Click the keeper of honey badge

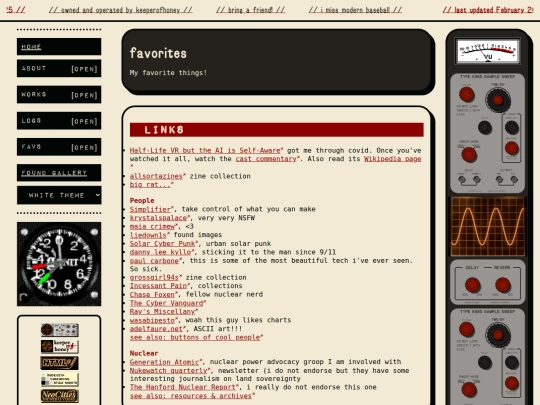pos(60,346)
